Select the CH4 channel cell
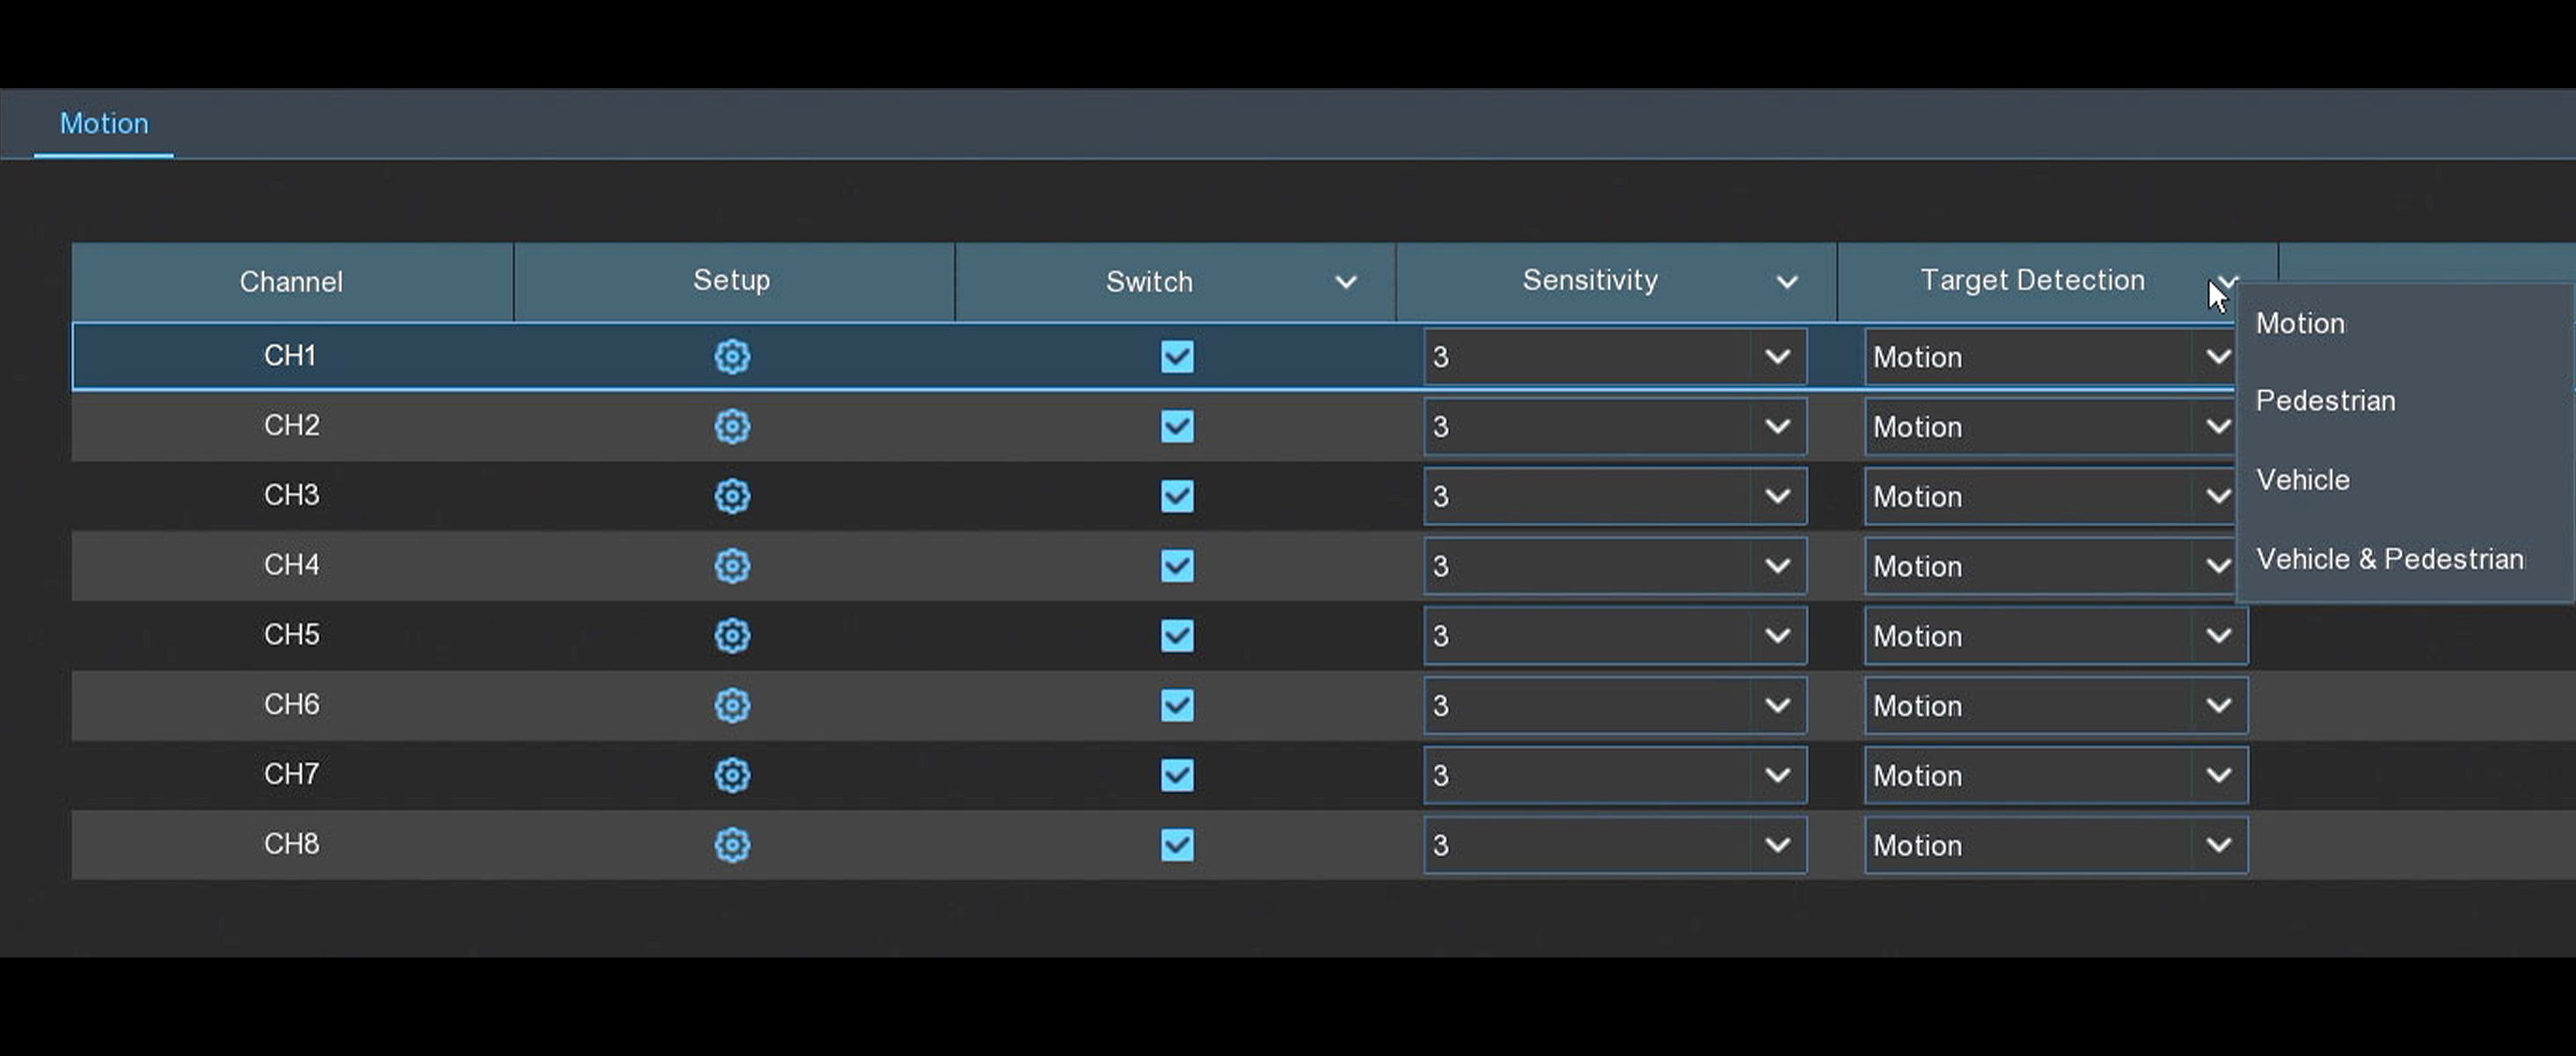This screenshot has height=1056, width=2576. (x=291, y=566)
